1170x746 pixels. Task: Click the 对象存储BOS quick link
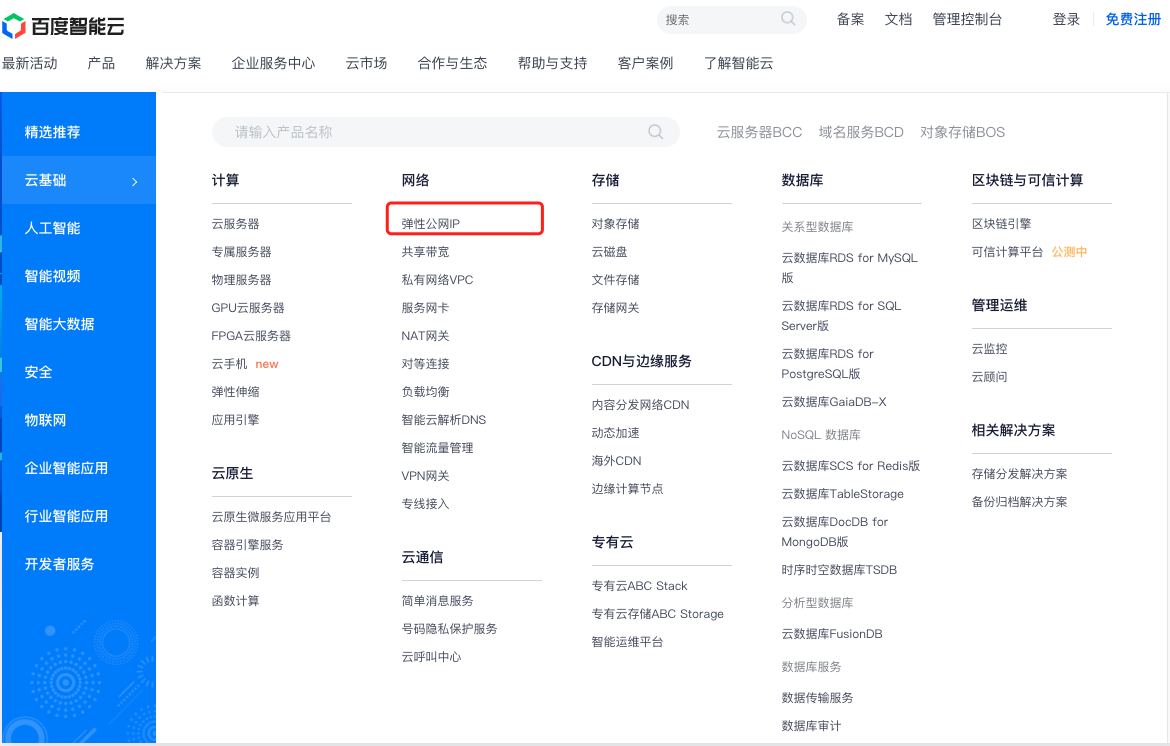pos(962,132)
